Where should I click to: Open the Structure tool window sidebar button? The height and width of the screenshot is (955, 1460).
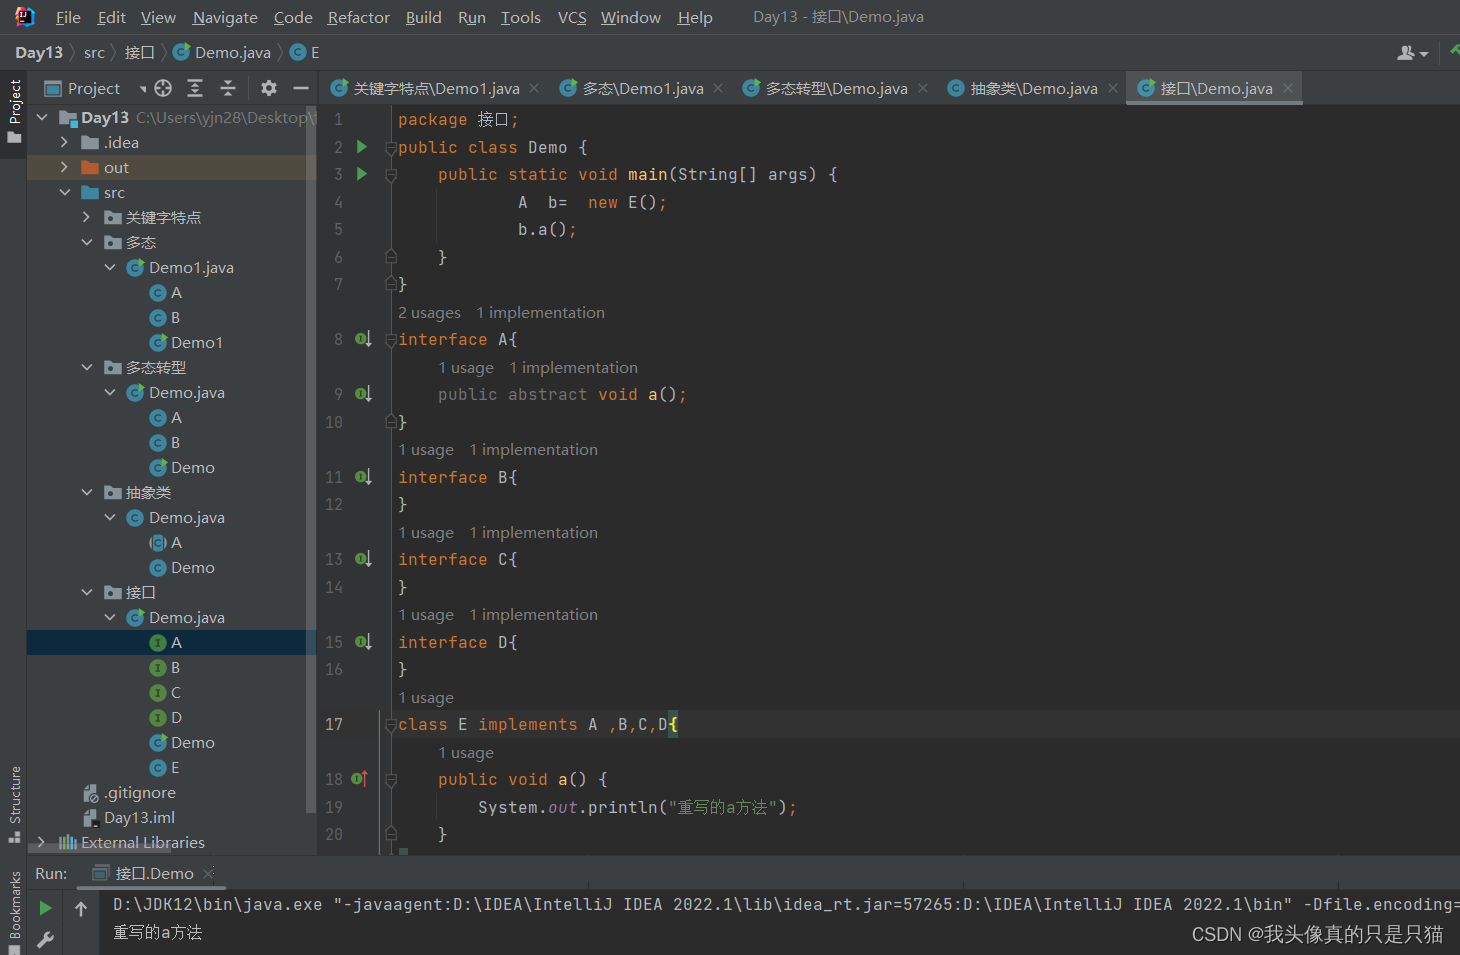(x=14, y=804)
